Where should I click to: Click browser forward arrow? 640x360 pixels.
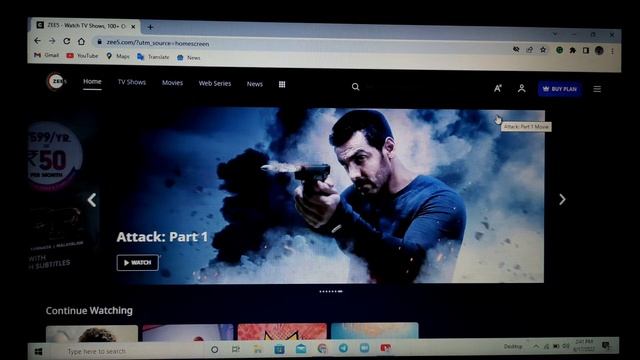[x=52, y=41]
